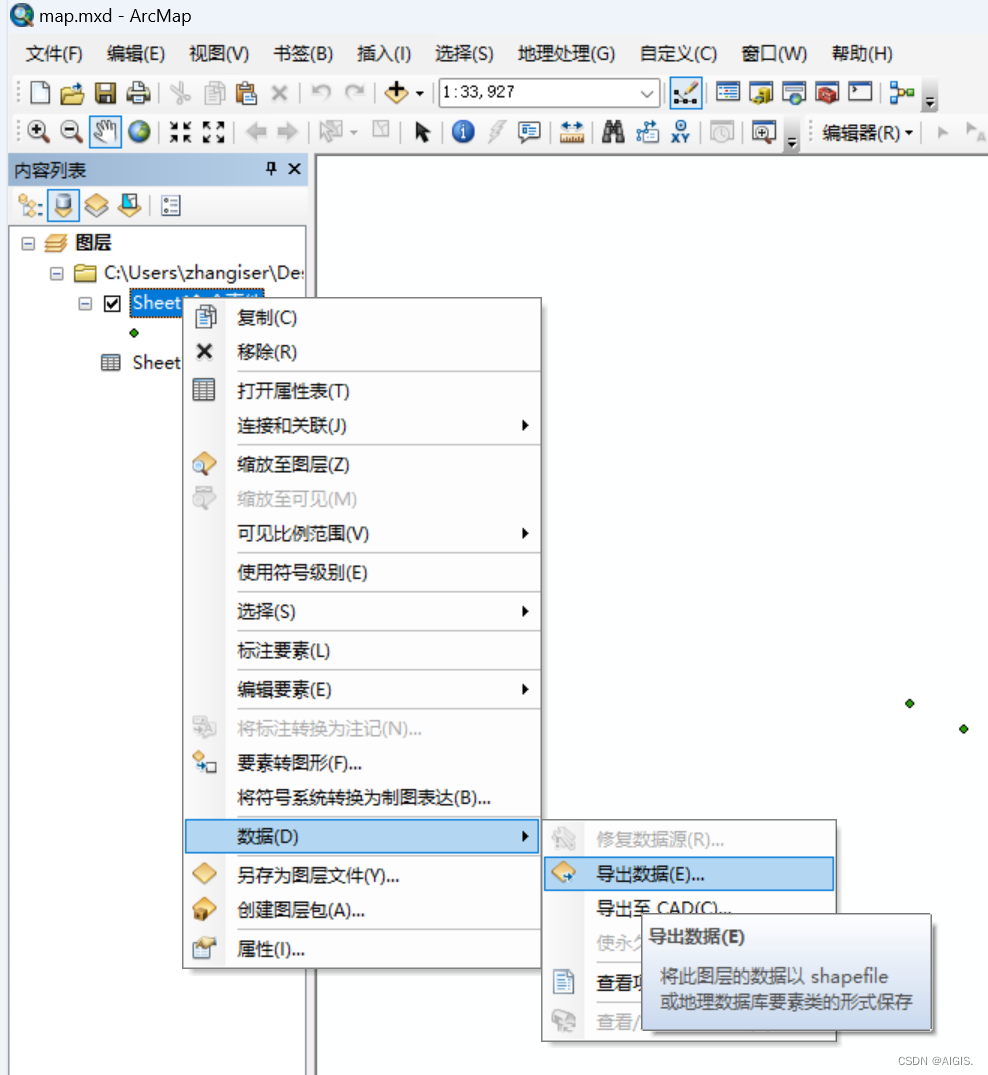Click the Fixed Zoom In icon
This screenshot has height=1075, width=988.
pos(180,132)
